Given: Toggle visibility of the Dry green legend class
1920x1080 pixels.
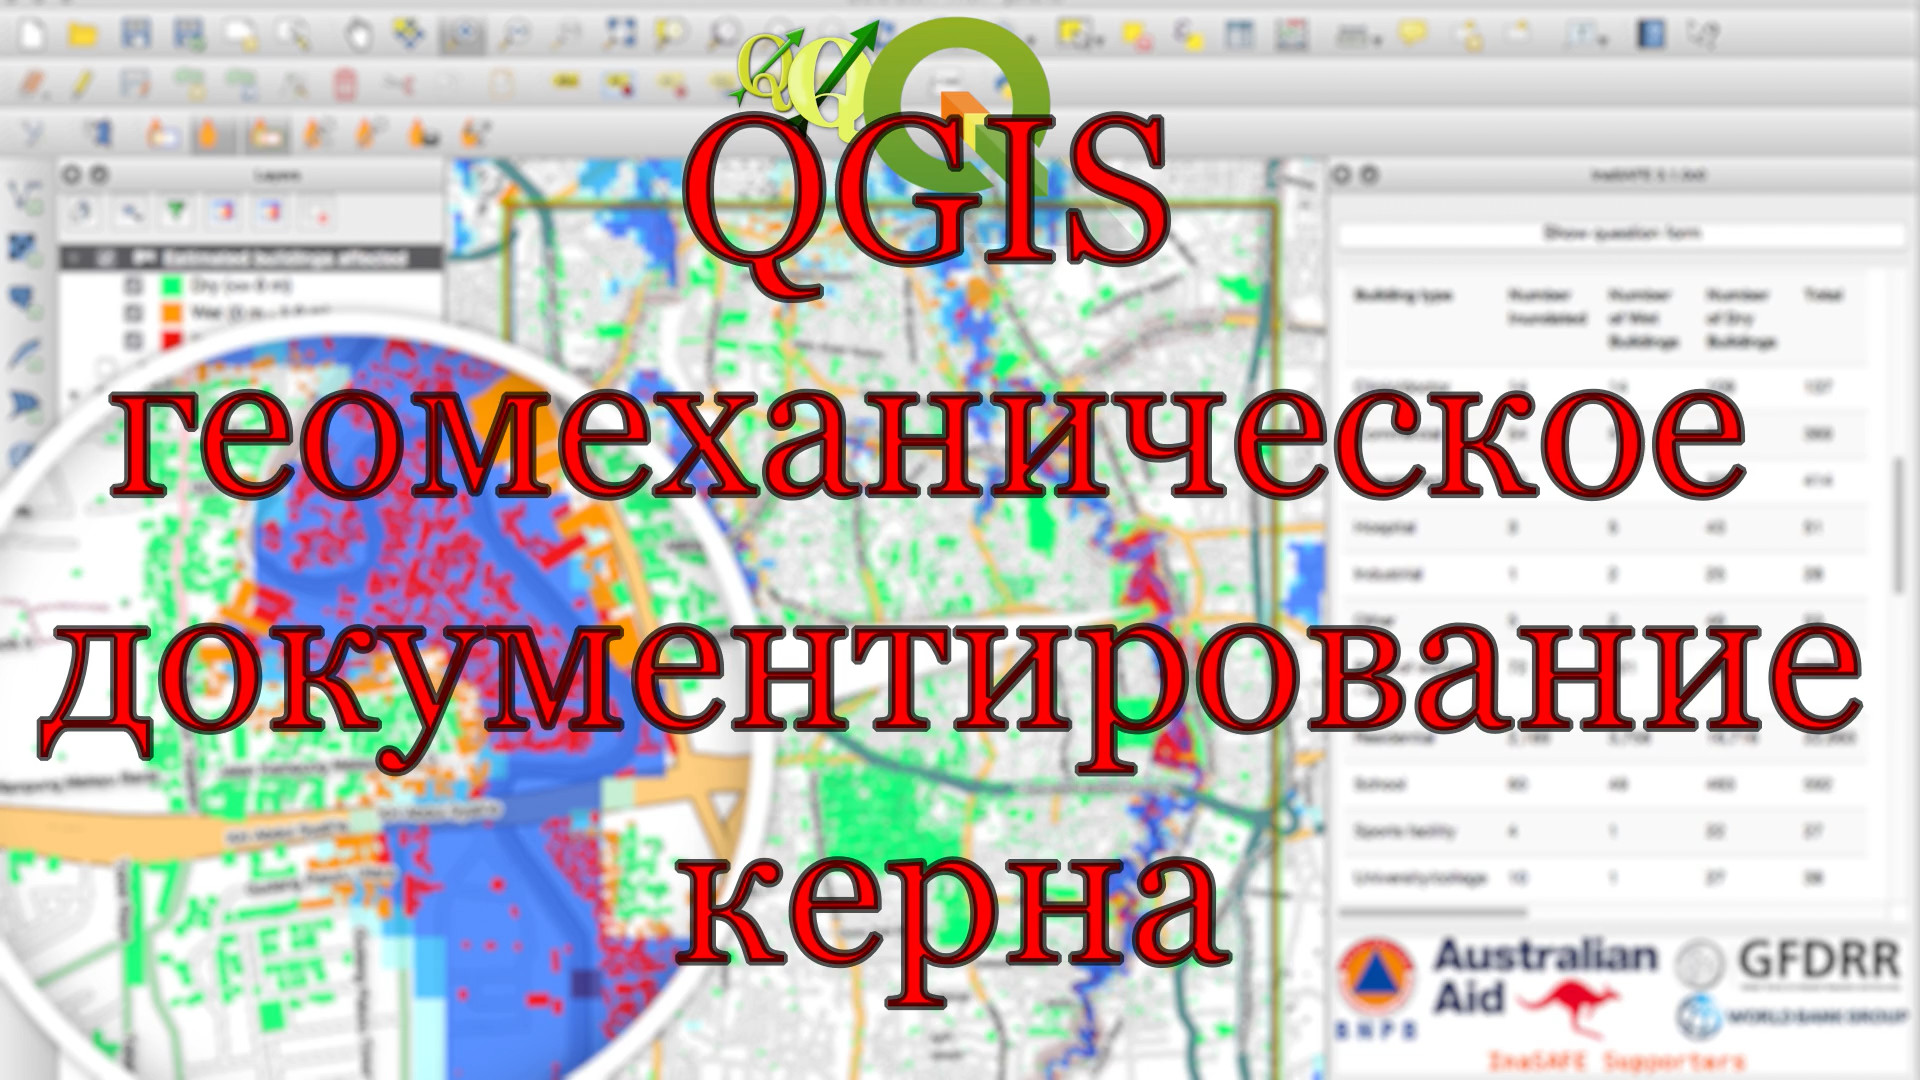Looking at the screenshot, I should point(134,287).
